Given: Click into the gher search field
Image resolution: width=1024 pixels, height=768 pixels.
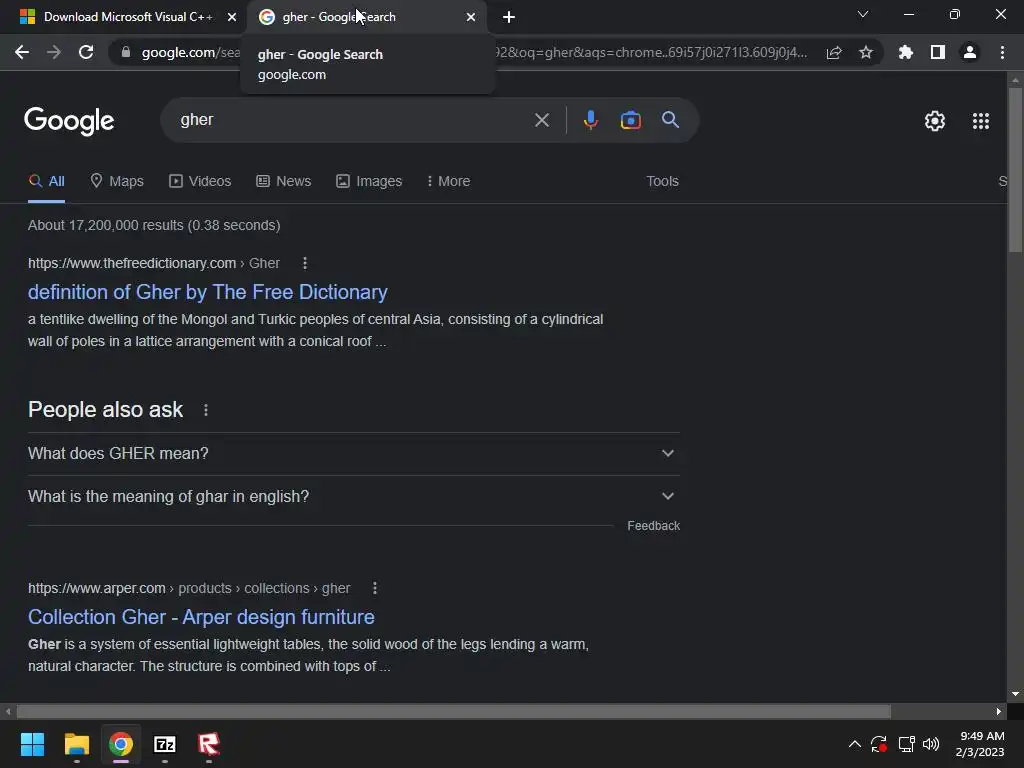Looking at the screenshot, I should (x=353, y=120).
